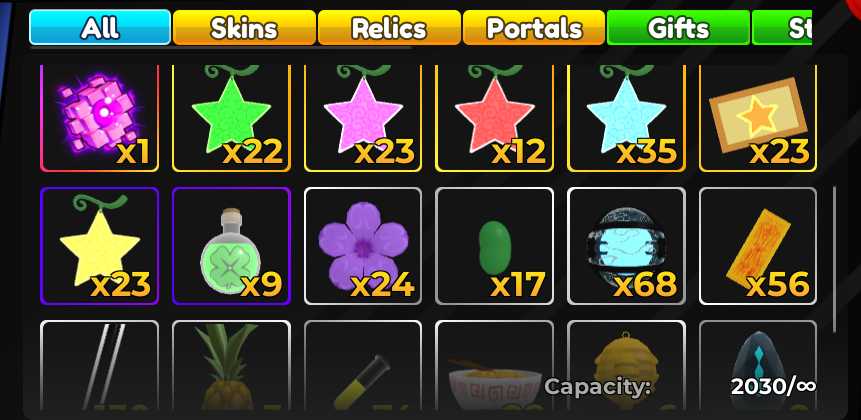
Task: Switch to the Portals tab
Action: 534,27
